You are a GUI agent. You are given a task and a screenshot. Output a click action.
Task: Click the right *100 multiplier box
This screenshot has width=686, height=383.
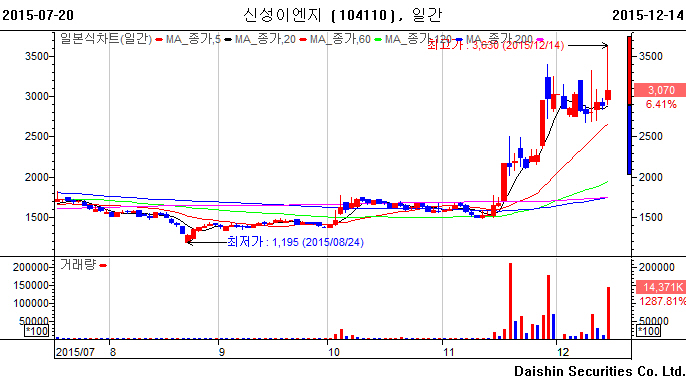(648, 331)
